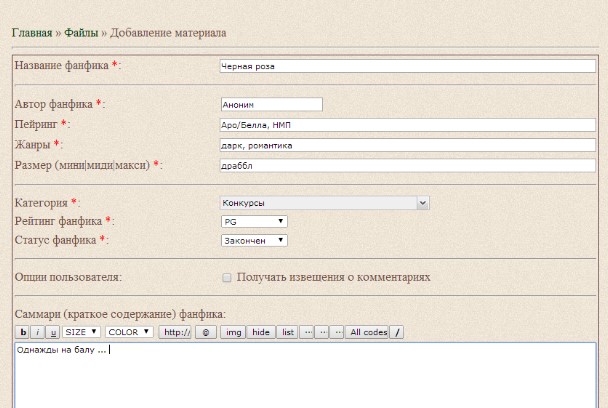Open the Файлы breadcrumb link
Viewport: 608px width, 408px height.
[81, 33]
